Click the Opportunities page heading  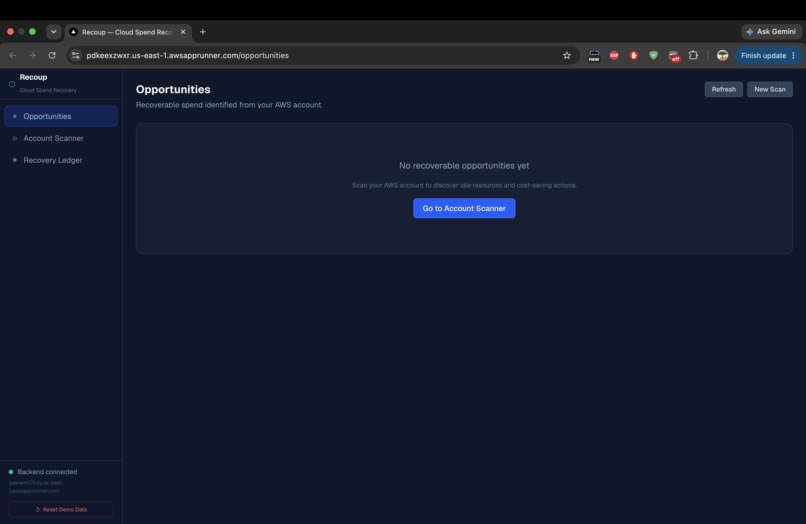(173, 89)
